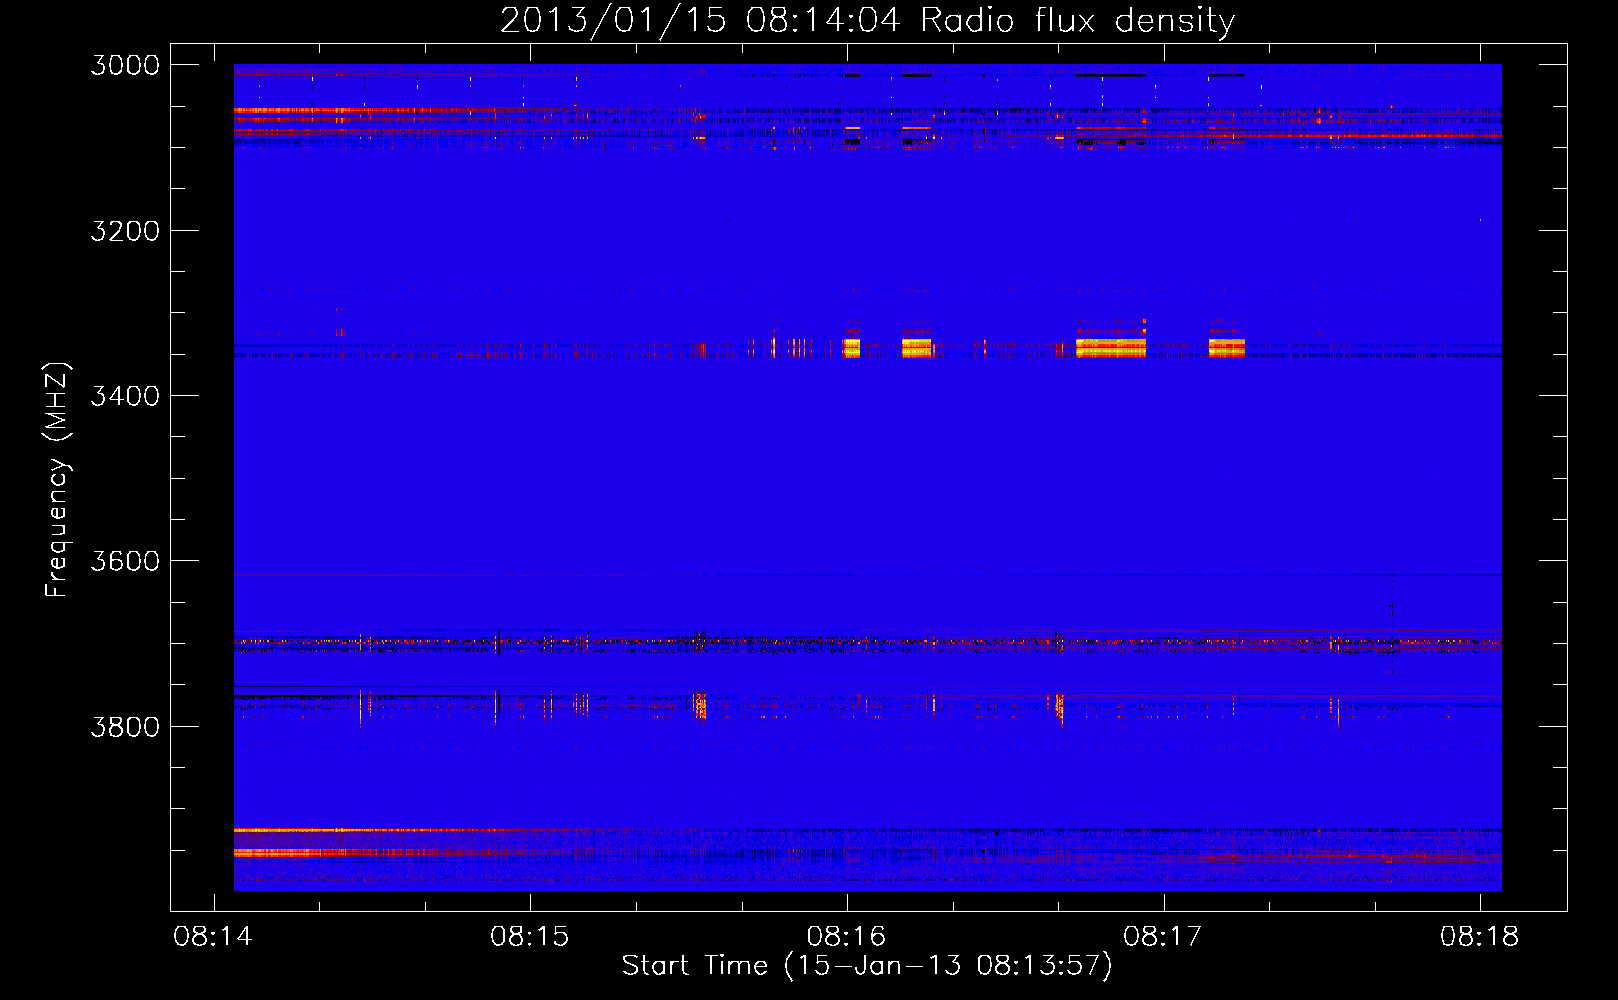Select the 3800 frequency tick label
This screenshot has height=1000, width=1618.
[x=125, y=726]
